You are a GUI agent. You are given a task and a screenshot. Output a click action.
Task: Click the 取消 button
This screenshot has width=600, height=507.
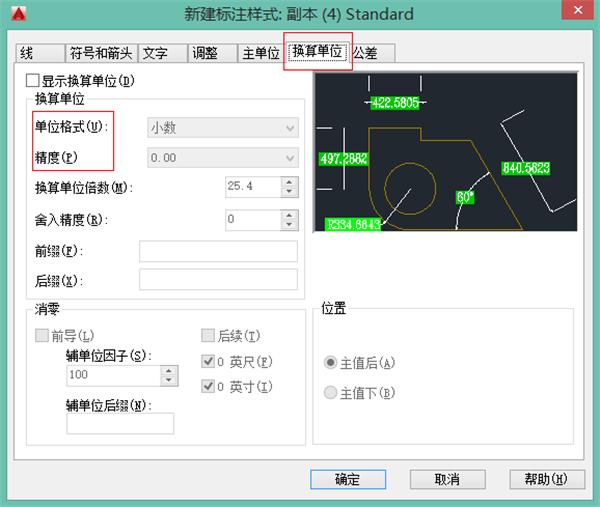[448, 479]
